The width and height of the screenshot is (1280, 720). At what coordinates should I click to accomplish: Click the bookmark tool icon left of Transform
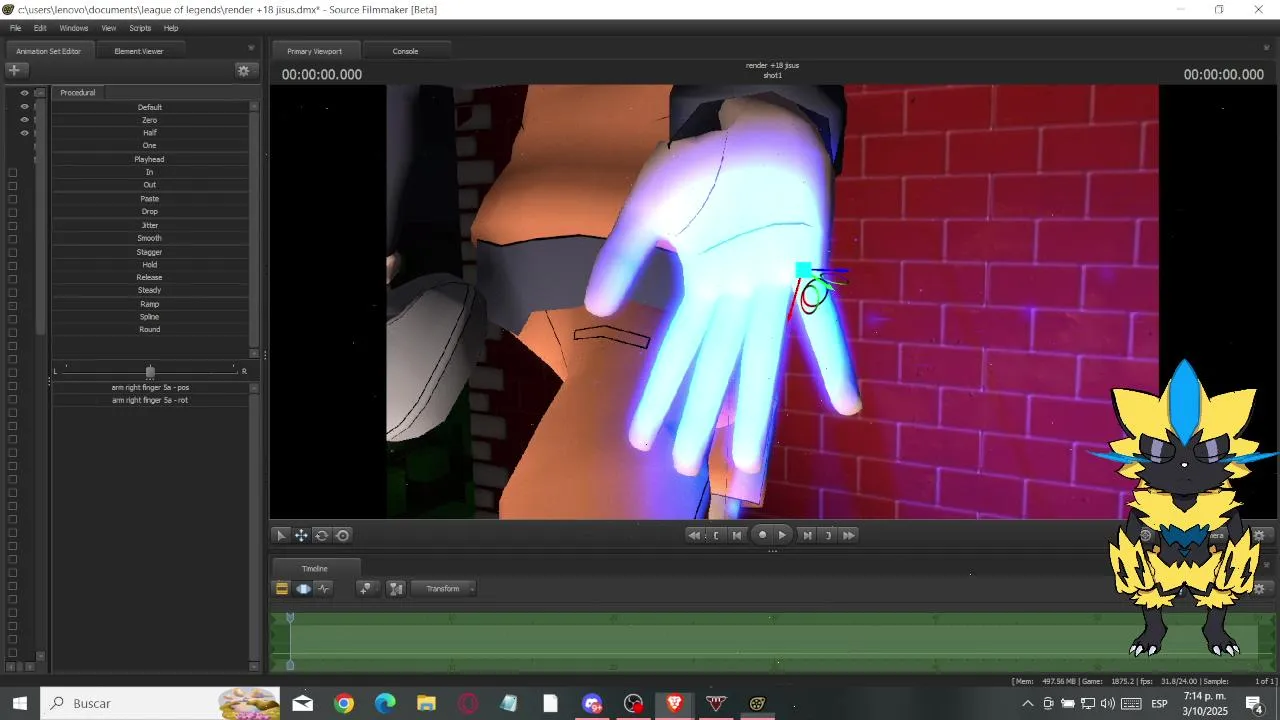pos(367,589)
